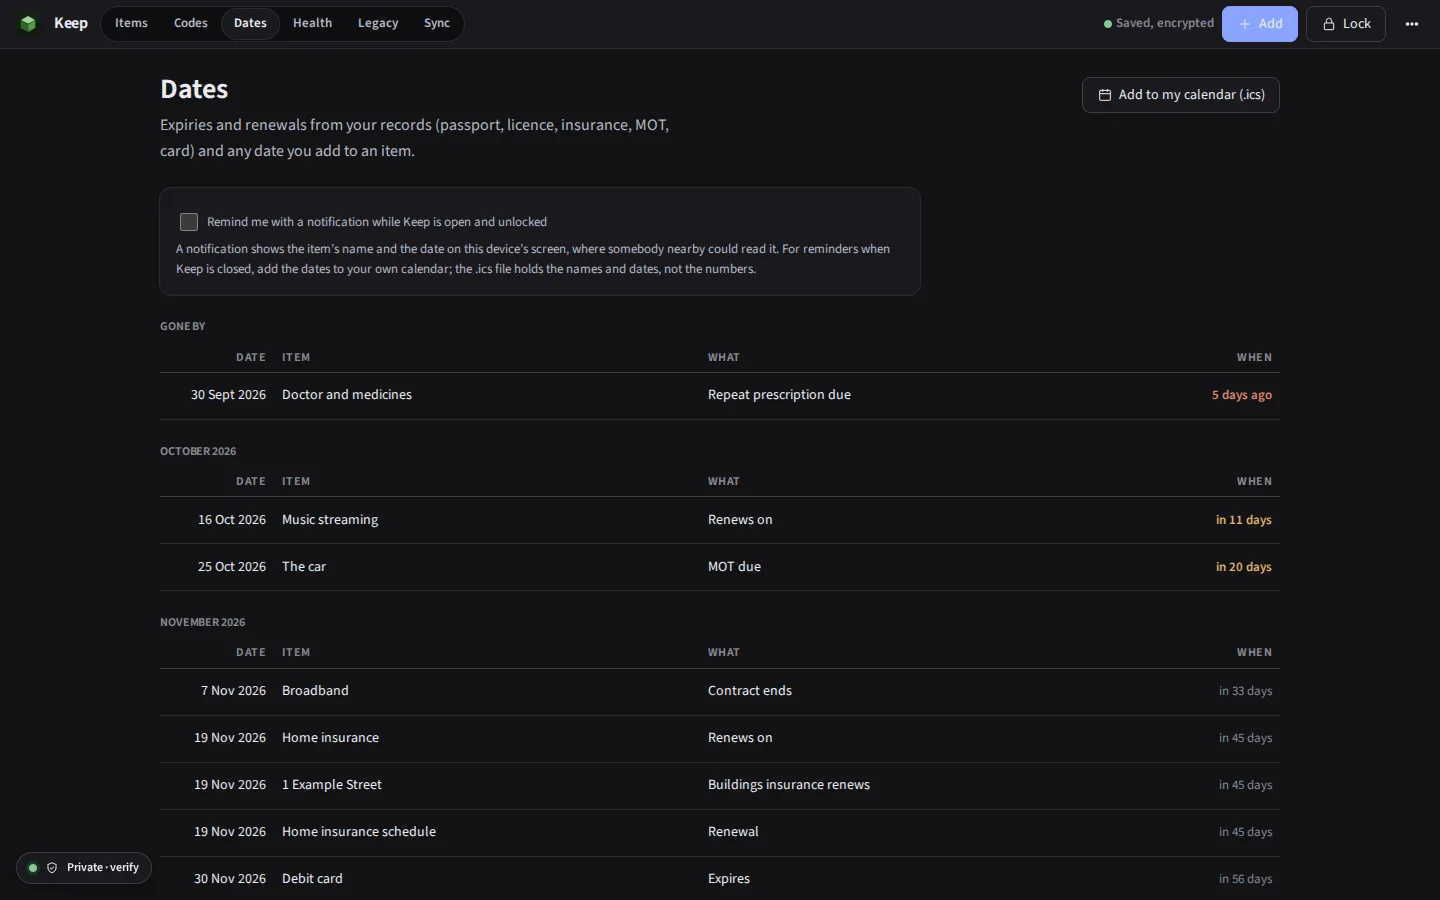1440x900 pixels.
Task: Click the Repeat prescription due text
Action: 779,395
